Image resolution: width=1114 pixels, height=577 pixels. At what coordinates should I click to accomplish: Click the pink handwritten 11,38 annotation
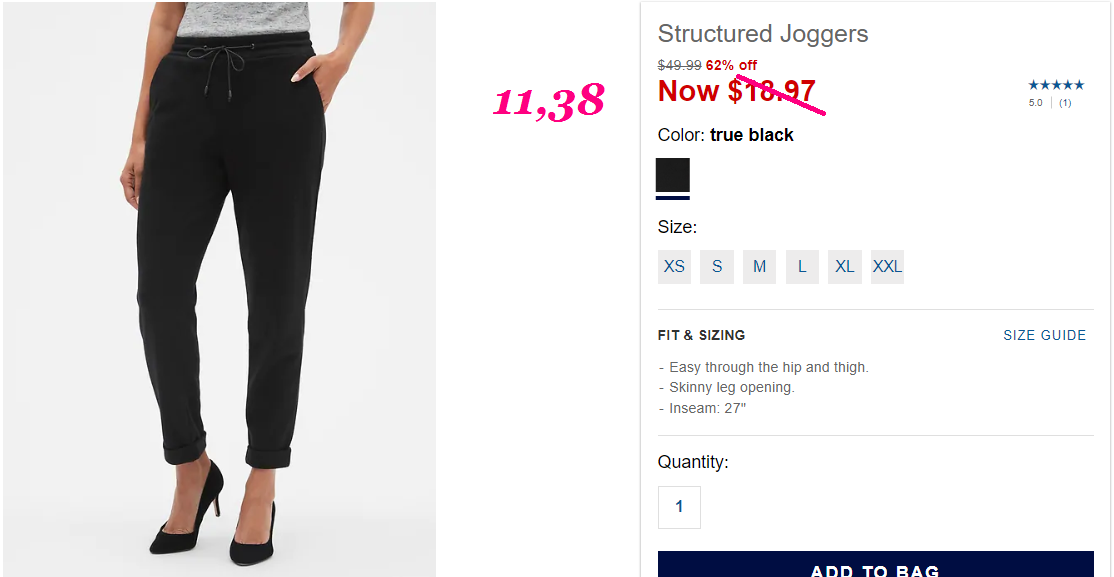[548, 102]
